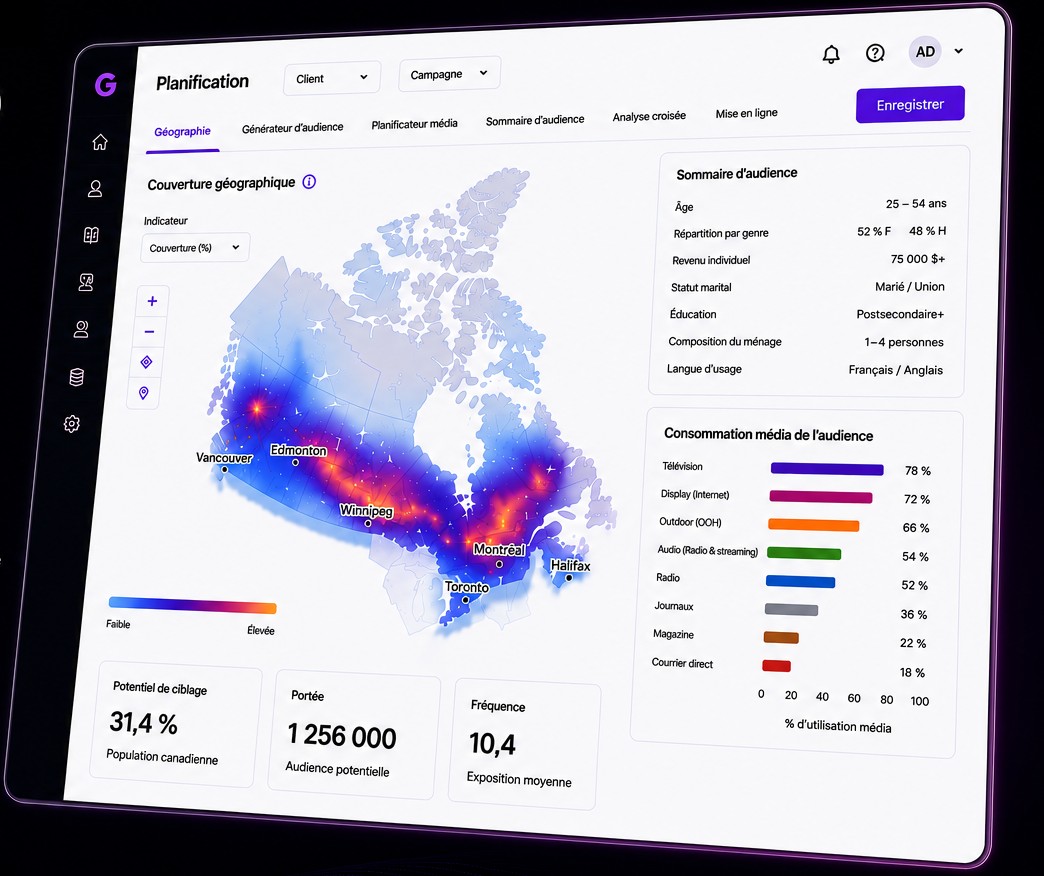Open the database stack sidebar icon
The height and width of the screenshot is (876, 1044).
click(77, 377)
